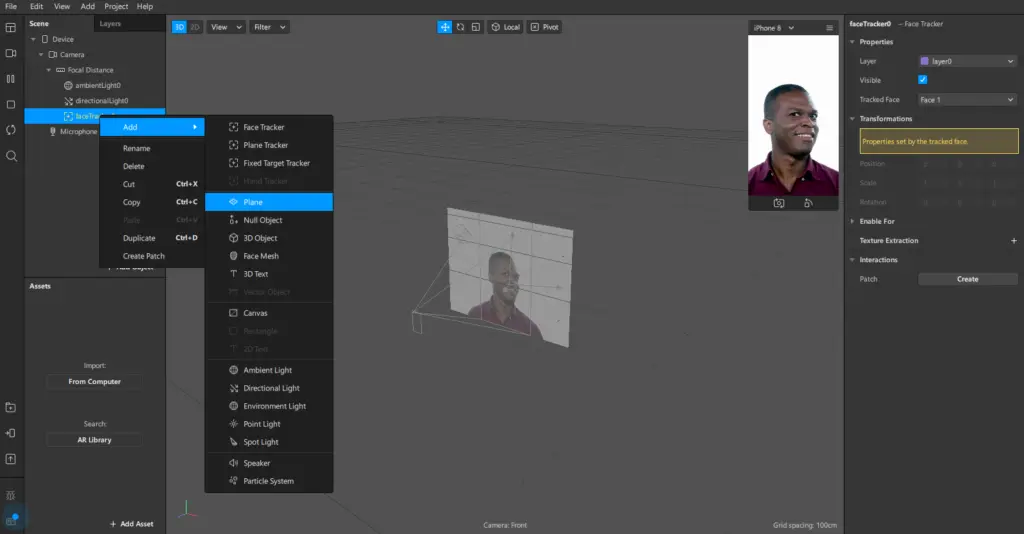1024x534 pixels.
Task: Select the move/translate manipulator tool
Action: point(444,27)
